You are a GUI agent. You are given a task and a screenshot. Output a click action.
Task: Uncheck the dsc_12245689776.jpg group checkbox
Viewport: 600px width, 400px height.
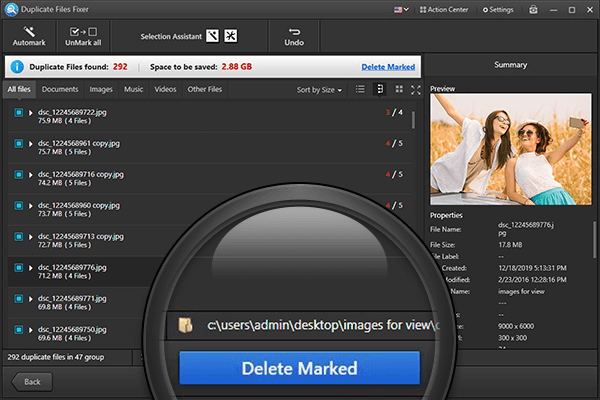click(x=18, y=268)
